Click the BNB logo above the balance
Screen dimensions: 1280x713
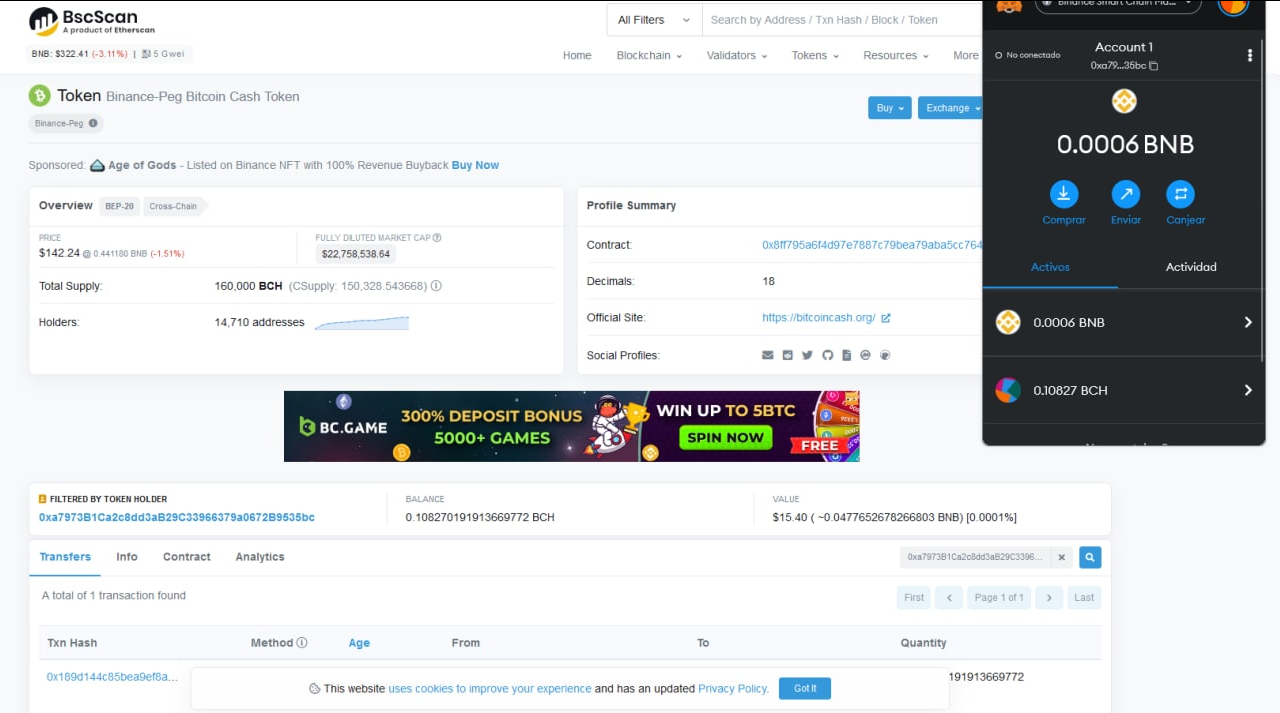pyautogui.click(x=1124, y=101)
